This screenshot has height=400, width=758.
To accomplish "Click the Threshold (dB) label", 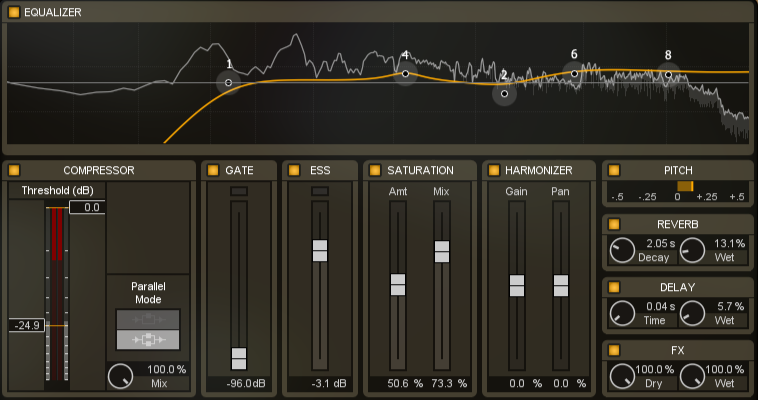I will click(x=58, y=191).
